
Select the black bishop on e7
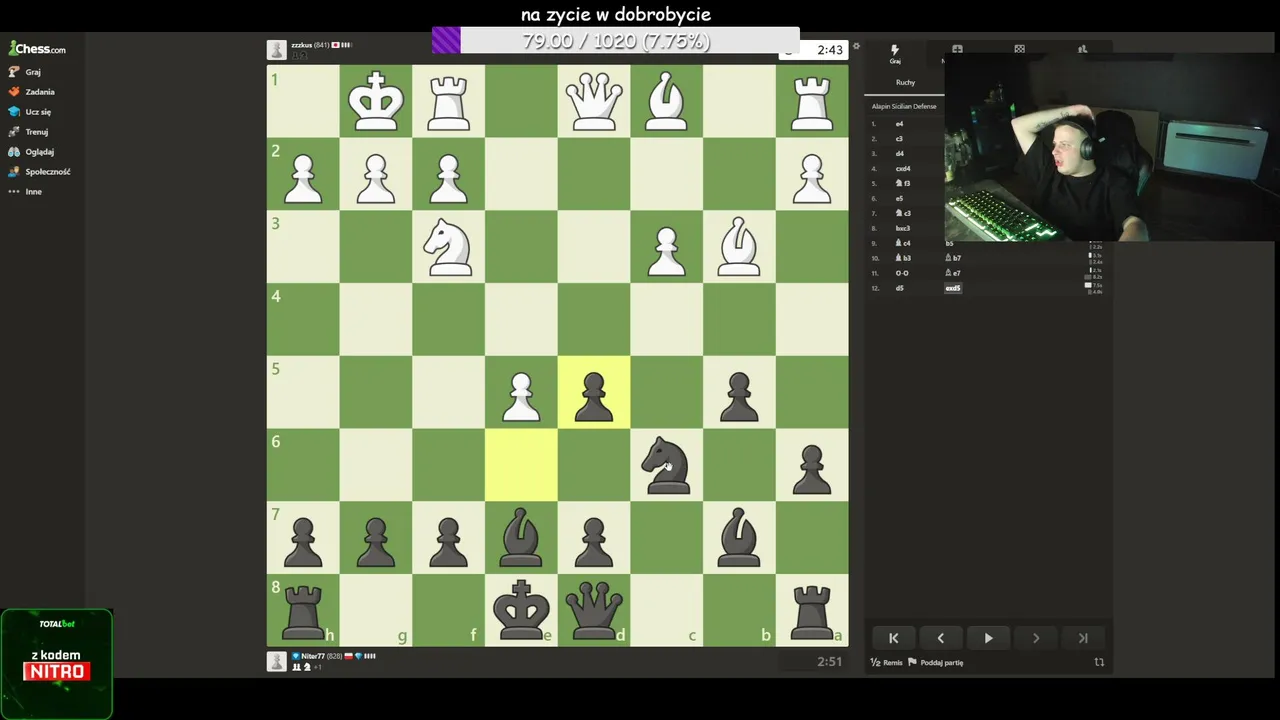(521, 538)
